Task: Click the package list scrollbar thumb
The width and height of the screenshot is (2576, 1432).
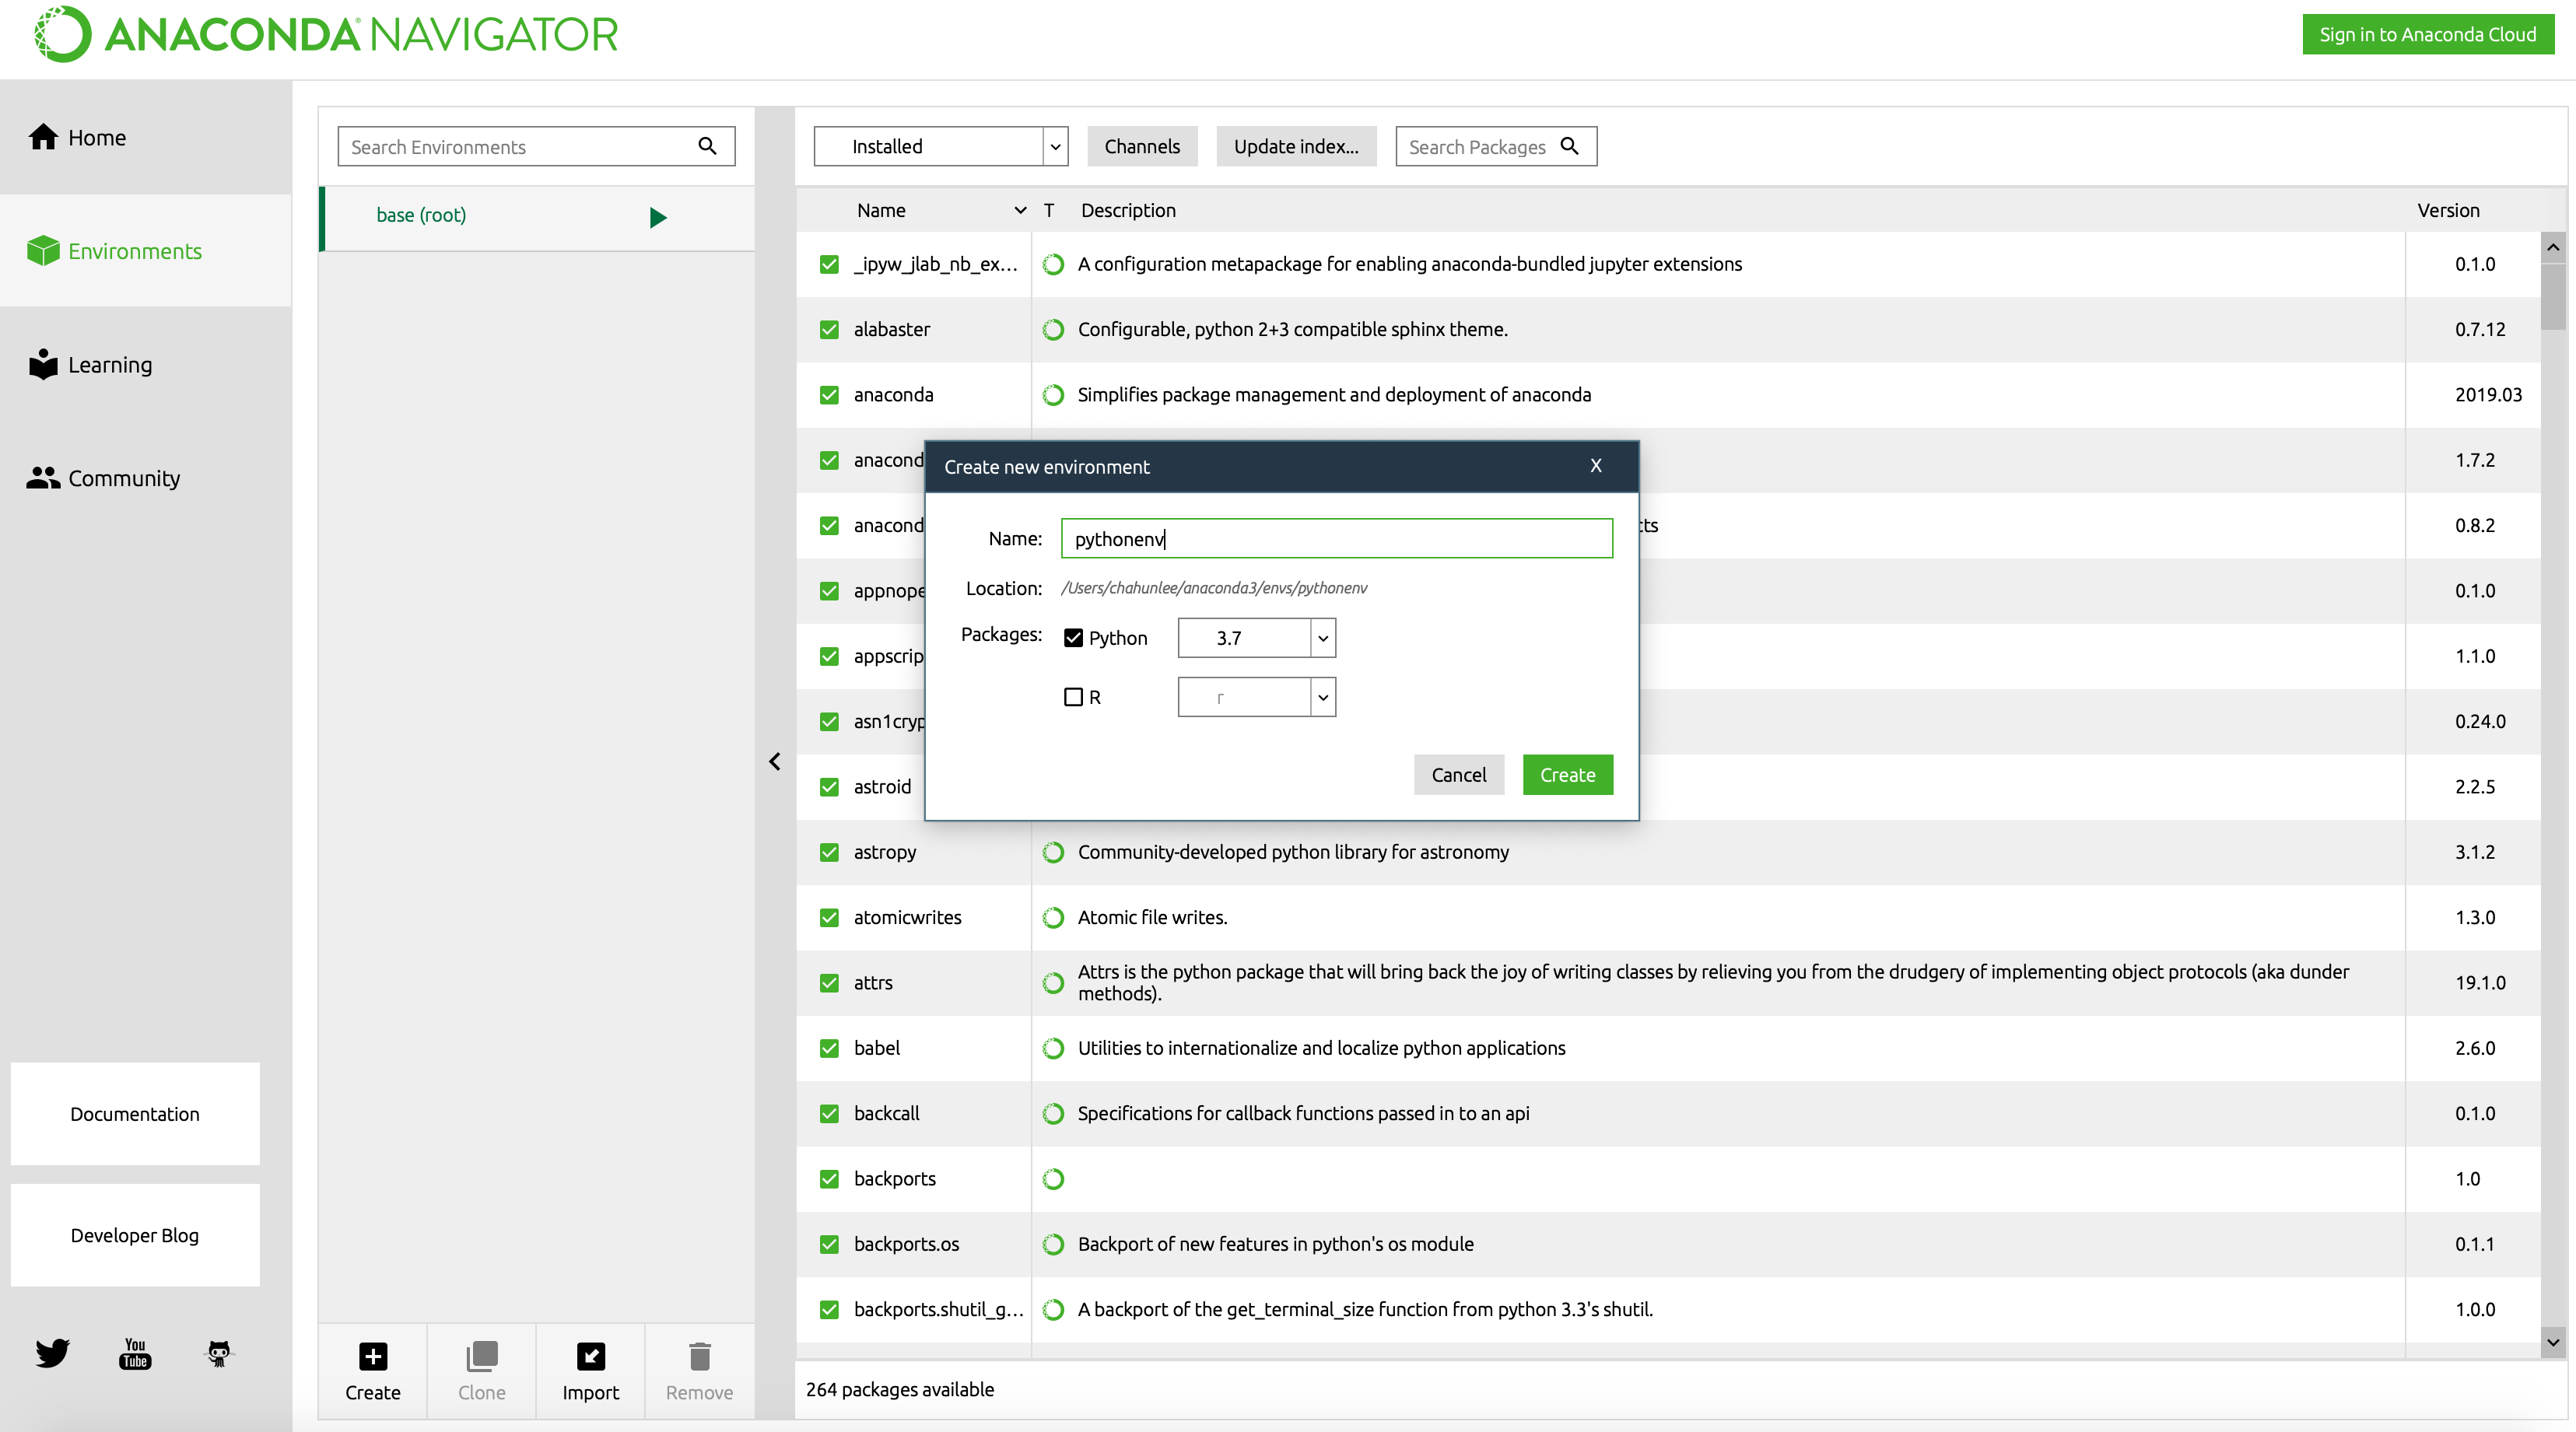Action: [2553, 296]
